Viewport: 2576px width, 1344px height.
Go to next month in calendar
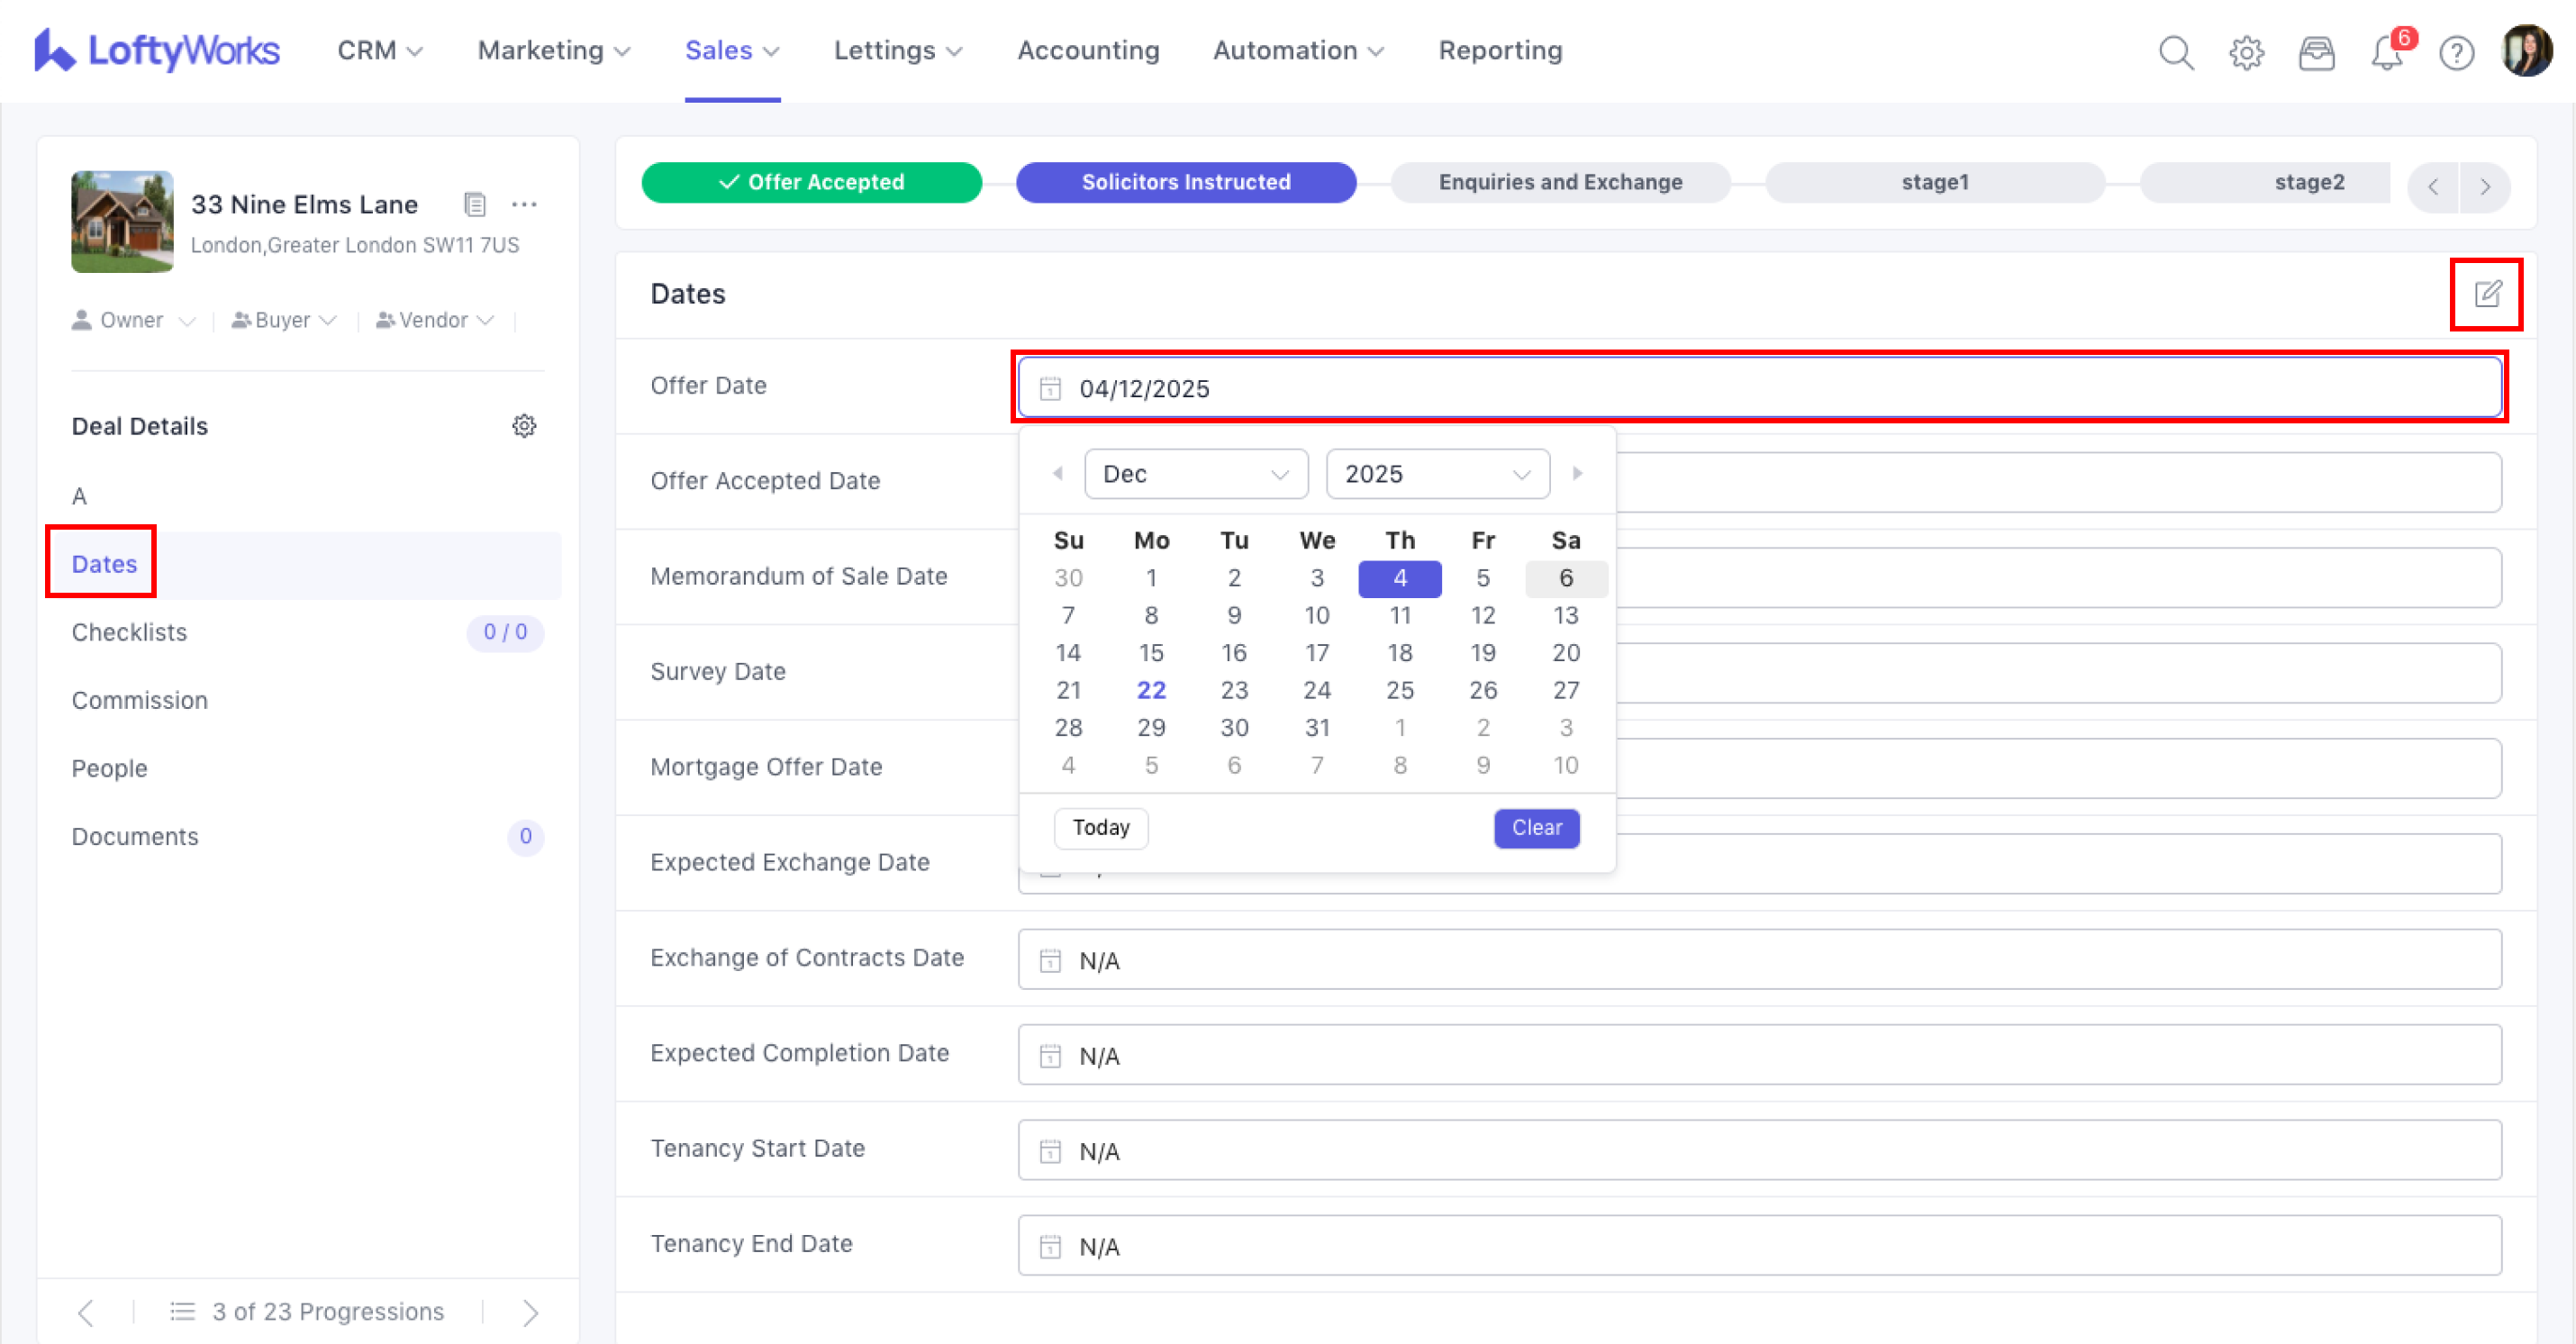tap(1577, 474)
